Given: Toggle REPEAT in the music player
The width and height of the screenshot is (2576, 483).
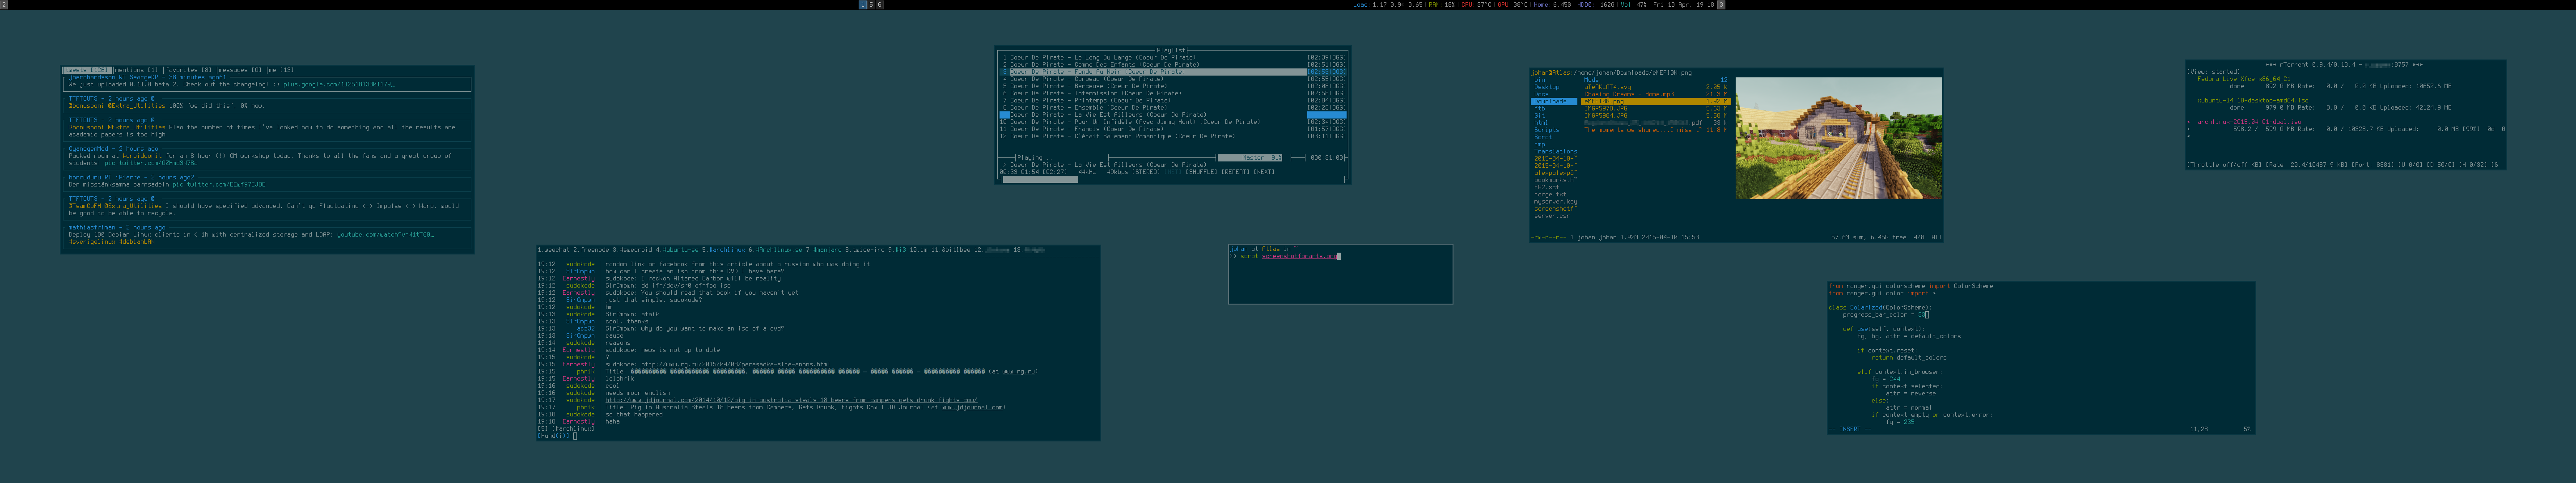Looking at the screenshot, I should click(x=1236, y=172).
